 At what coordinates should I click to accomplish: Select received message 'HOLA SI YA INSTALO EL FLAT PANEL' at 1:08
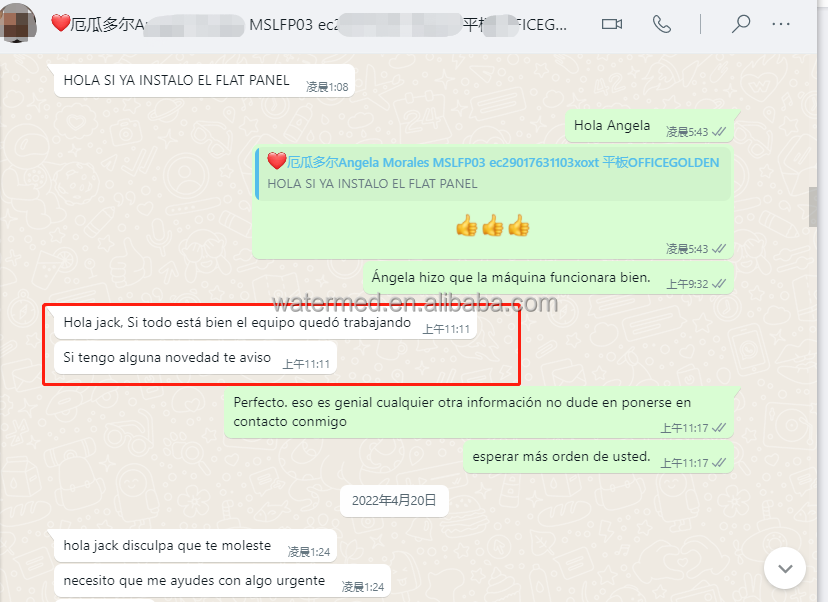[204, 81]
